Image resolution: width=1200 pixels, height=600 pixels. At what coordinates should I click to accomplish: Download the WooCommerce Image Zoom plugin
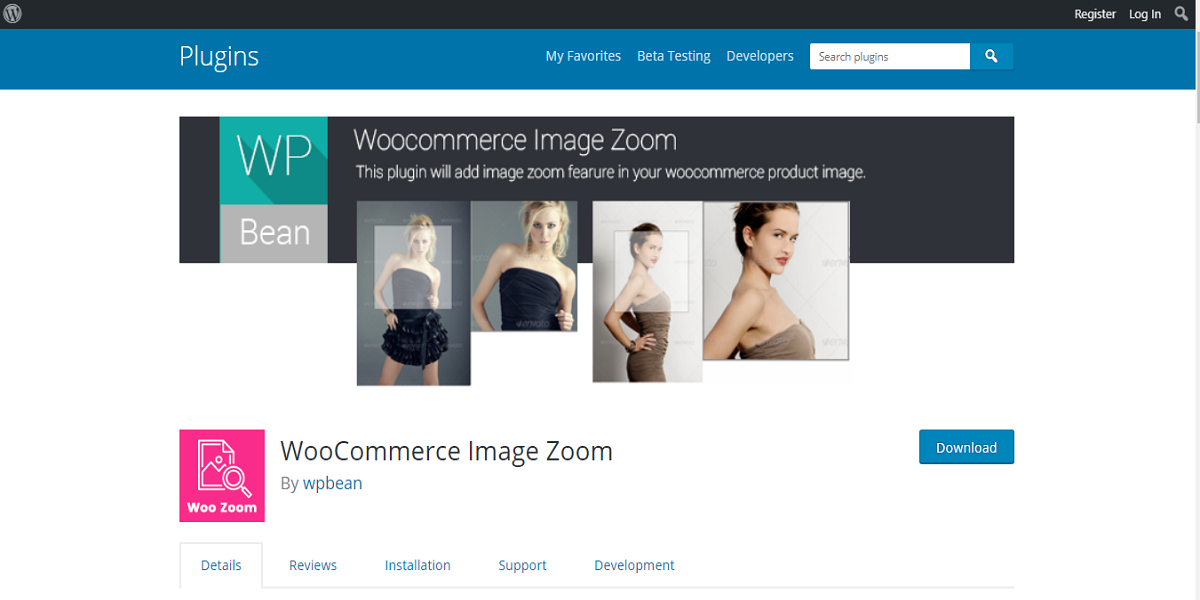point(966,447)
